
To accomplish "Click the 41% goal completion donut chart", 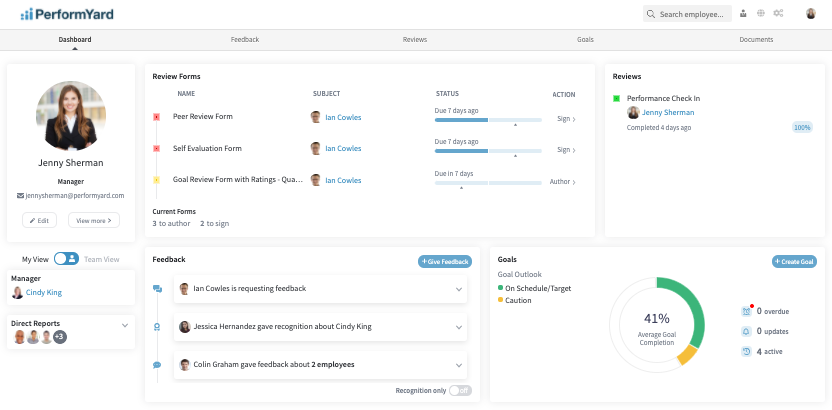I will click(x=657, y=325).
